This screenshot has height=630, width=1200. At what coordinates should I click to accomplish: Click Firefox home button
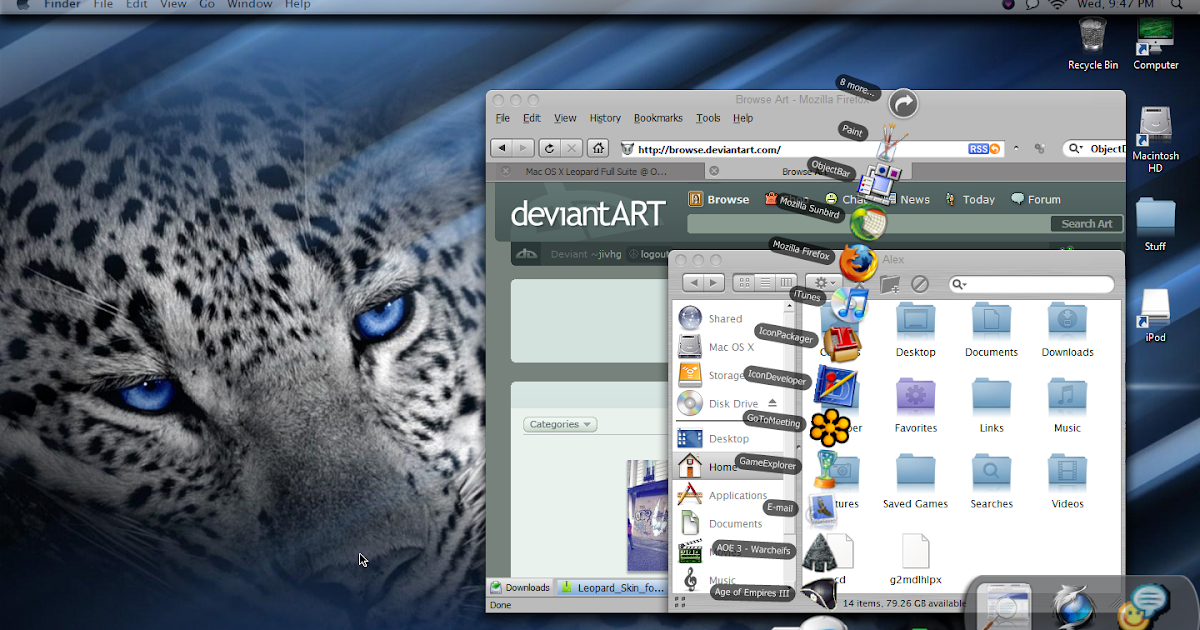(597, 148)
